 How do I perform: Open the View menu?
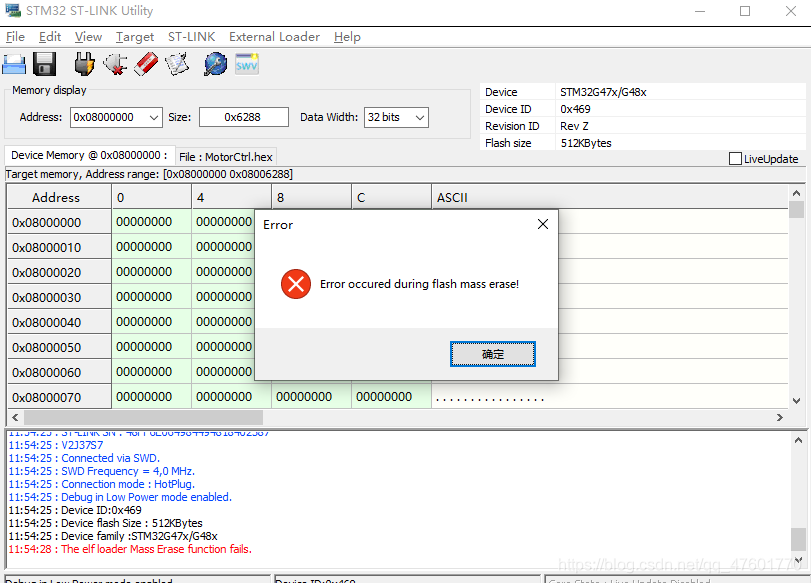(x=88, y=37)
